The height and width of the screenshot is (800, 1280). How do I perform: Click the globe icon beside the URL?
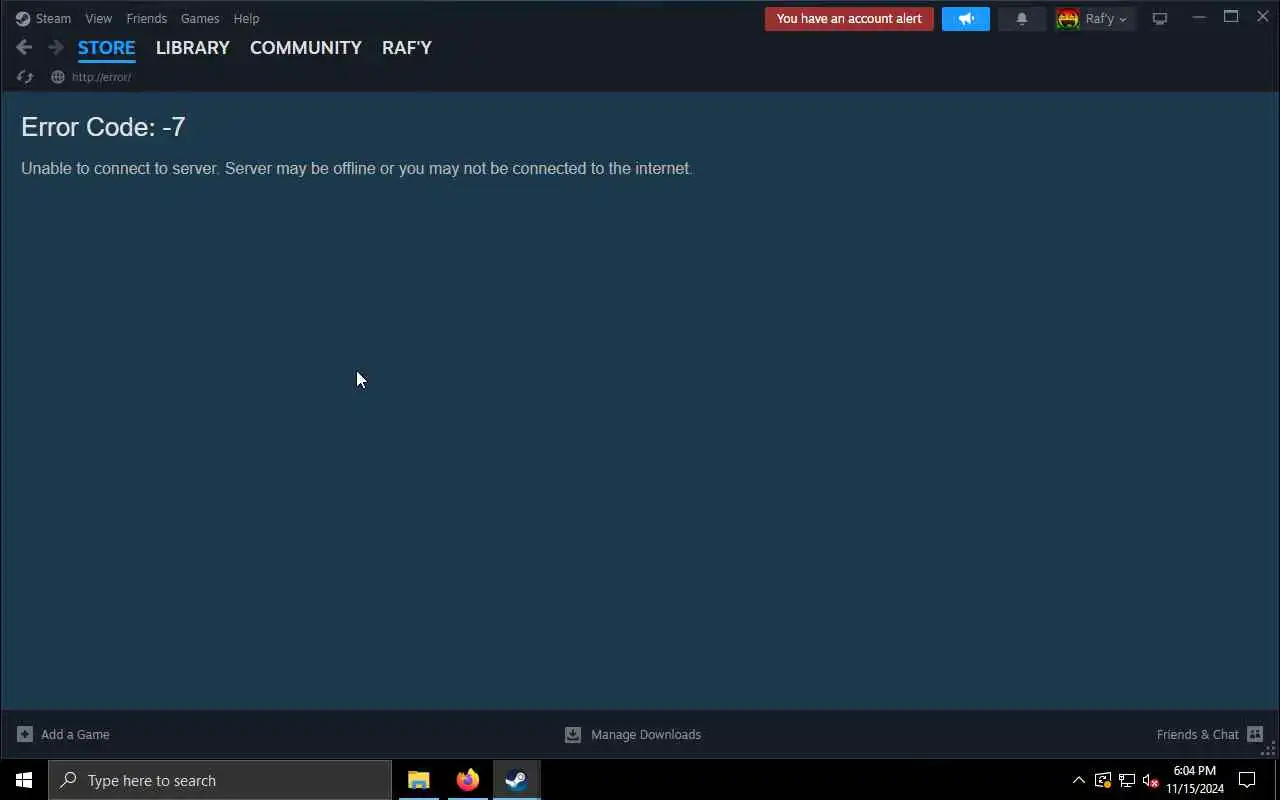pos(58,77)
